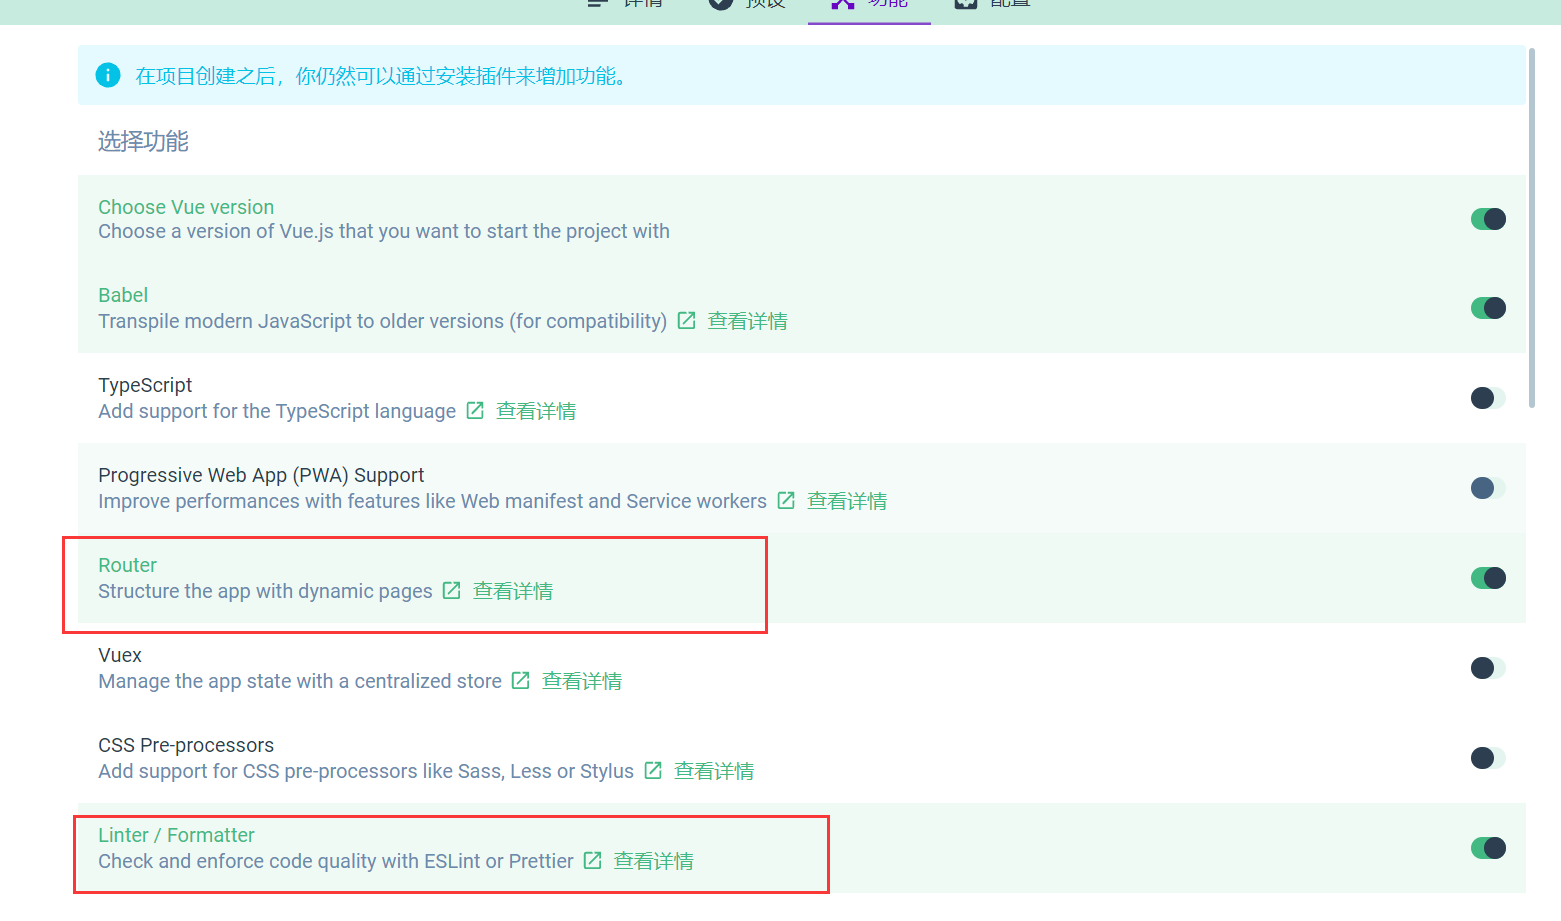Open 查看详情 for Linter / Formatter

pyautogui.click(x=653, y=860)
